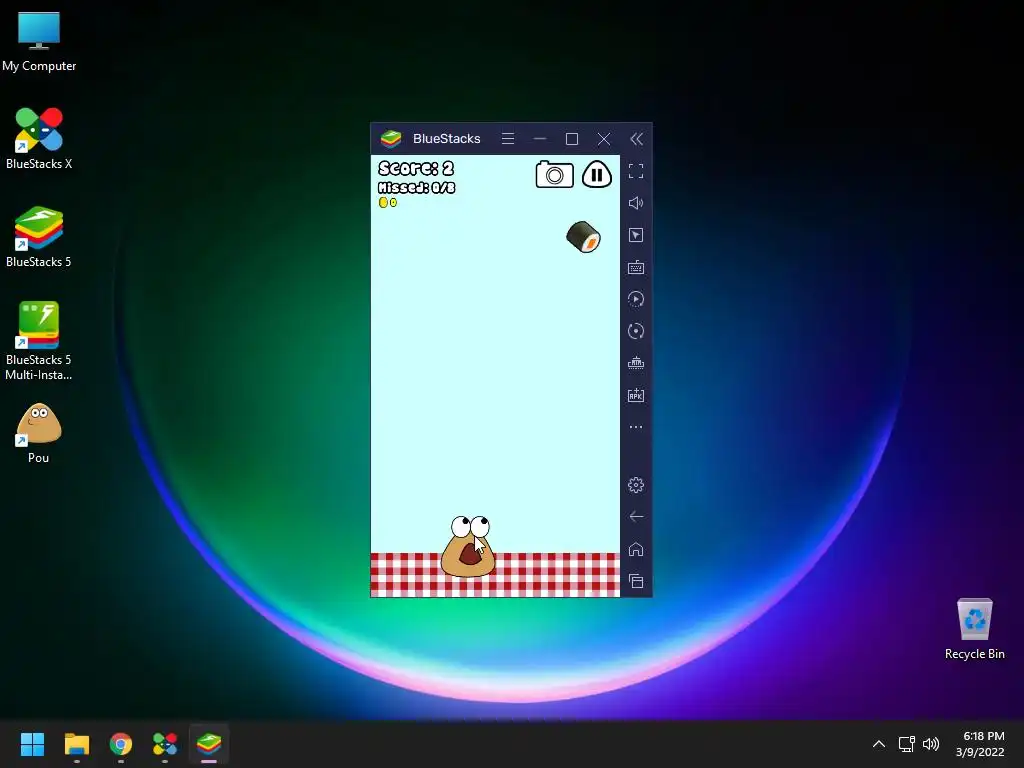Pause the Pou game
This screenshot has height=768, width=1024.
(596, 174)
